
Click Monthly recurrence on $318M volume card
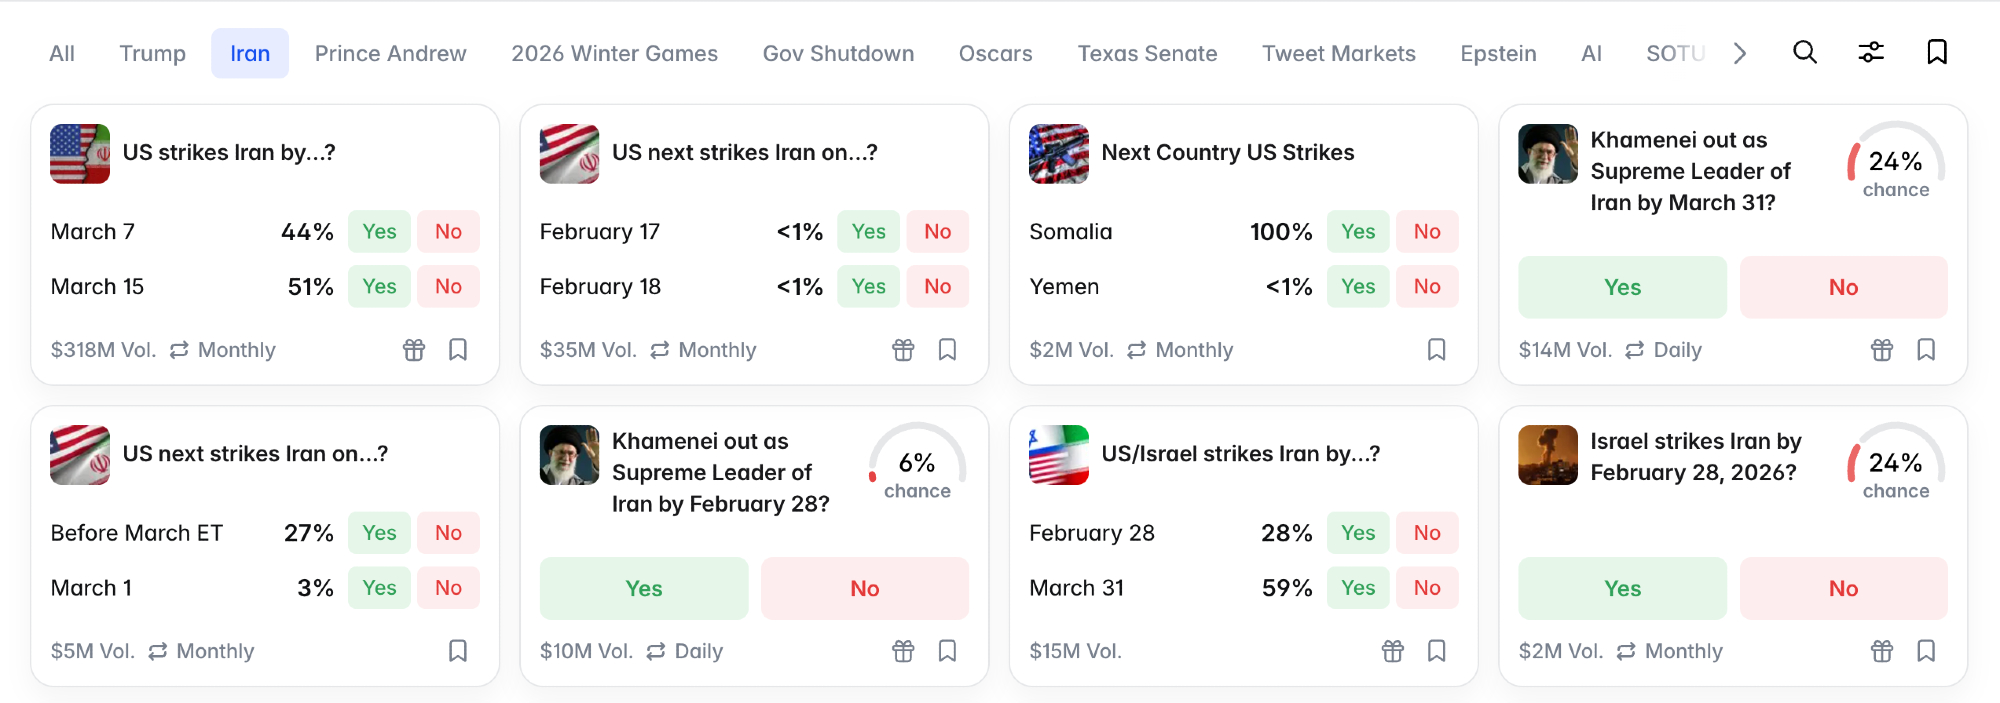(x=223, y=350)
